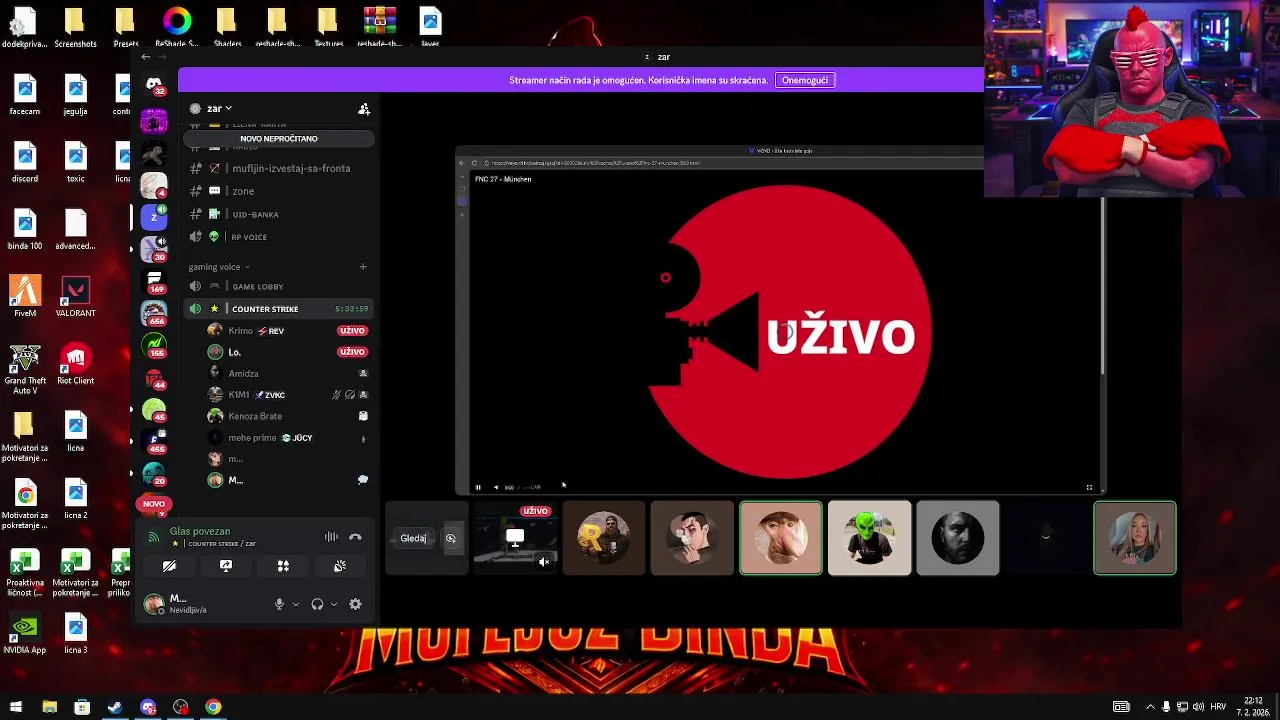Add channel to gaming voice category

363,267
